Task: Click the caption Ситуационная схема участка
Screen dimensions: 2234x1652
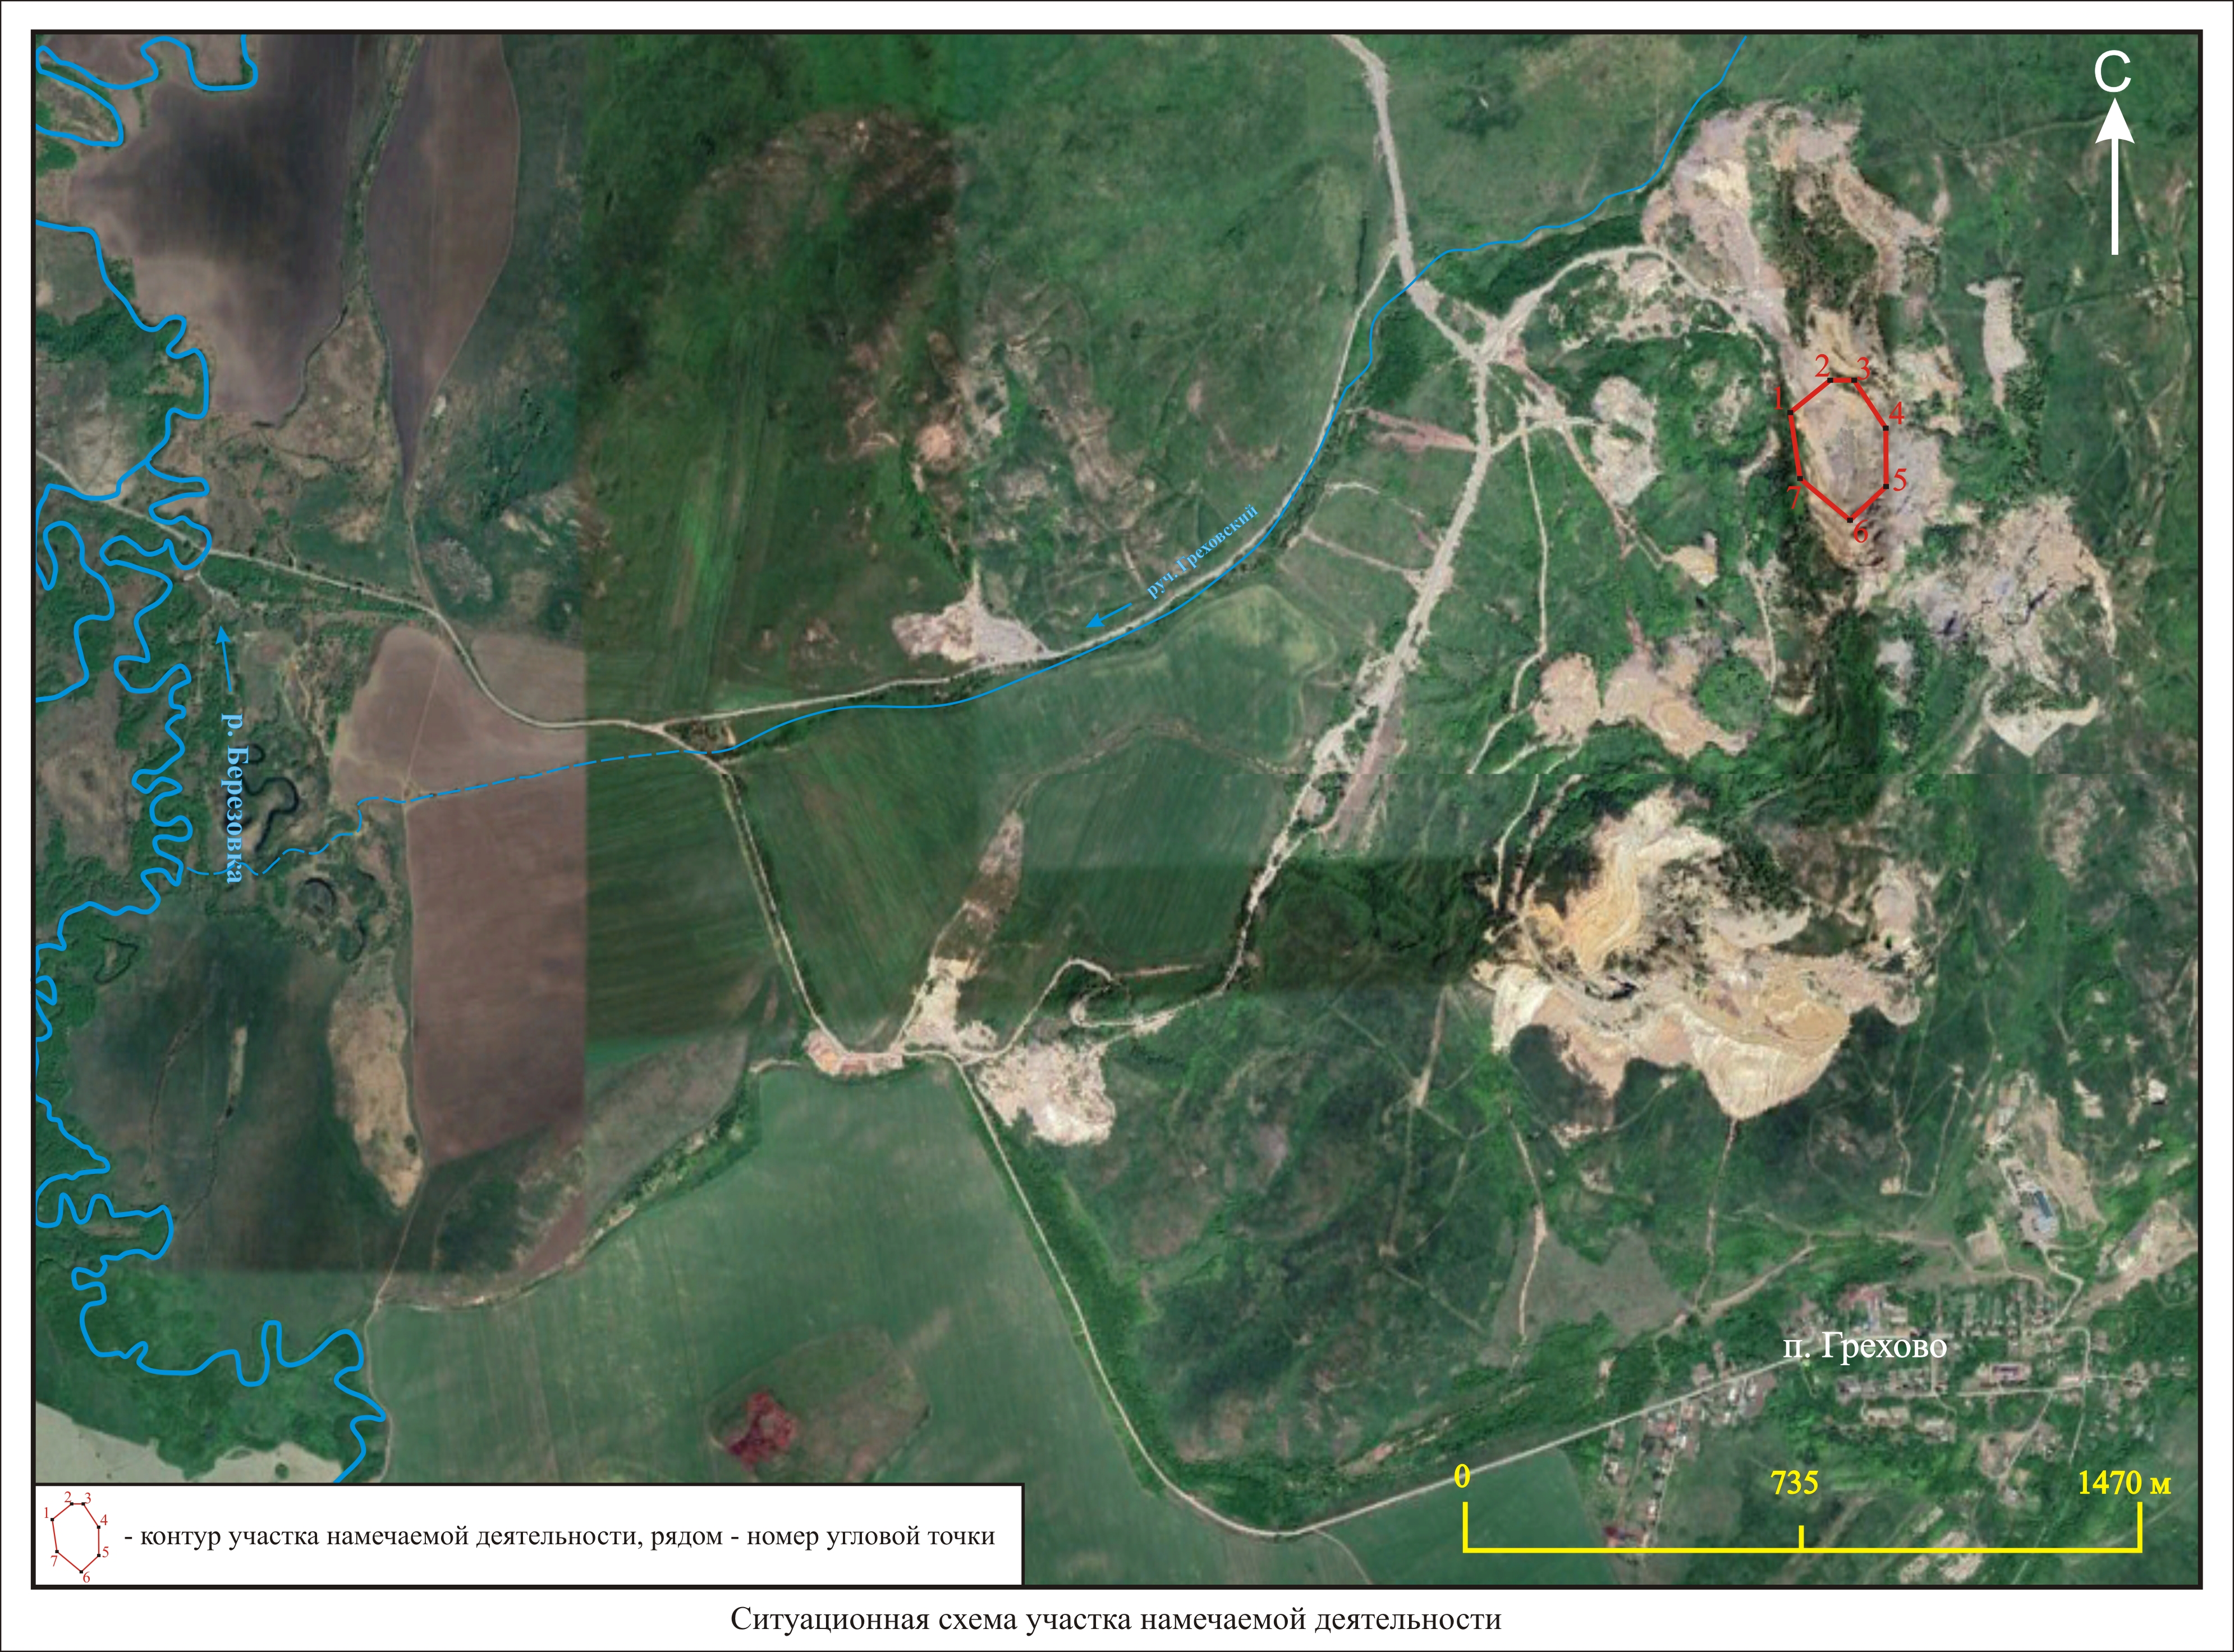Action: 1116,1618
